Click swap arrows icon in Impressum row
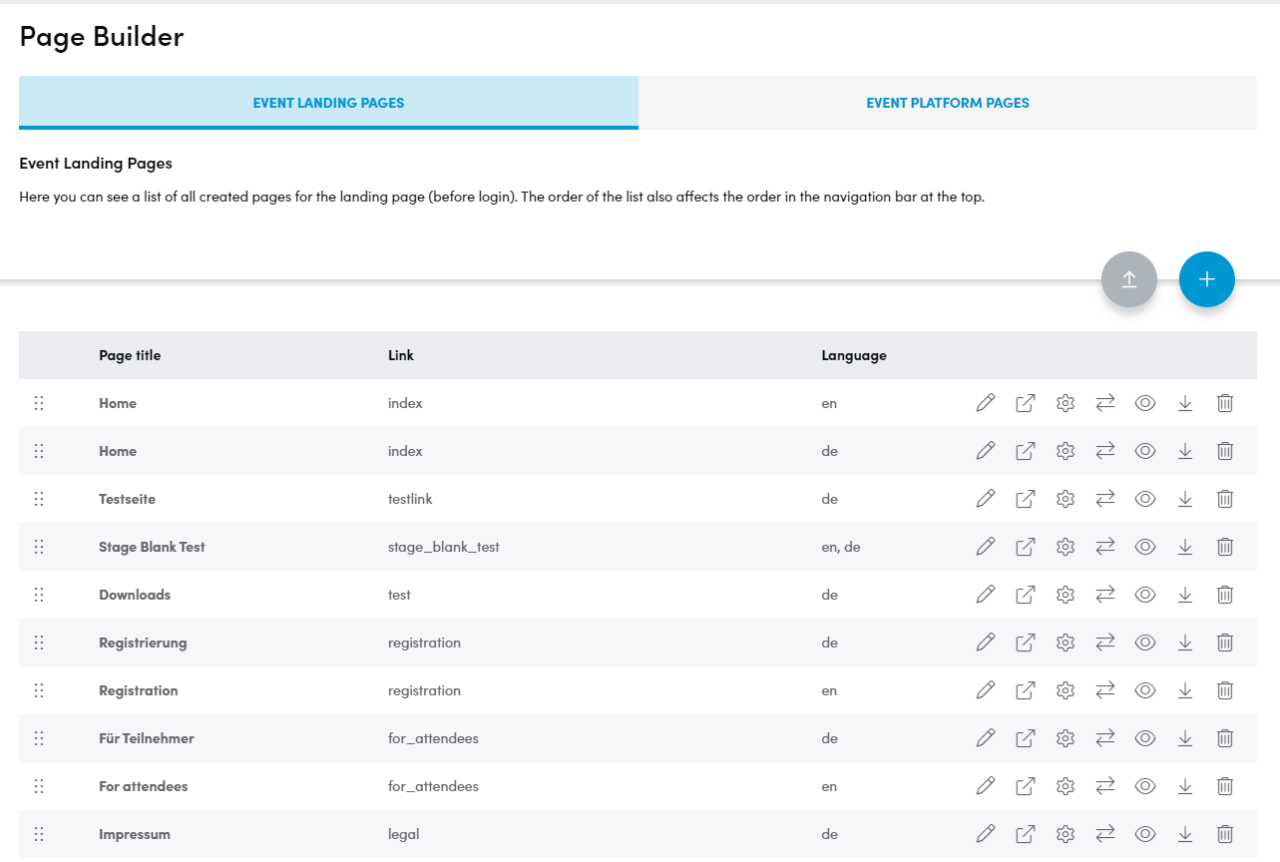The image size is (1280, 862). [1105, 834]
